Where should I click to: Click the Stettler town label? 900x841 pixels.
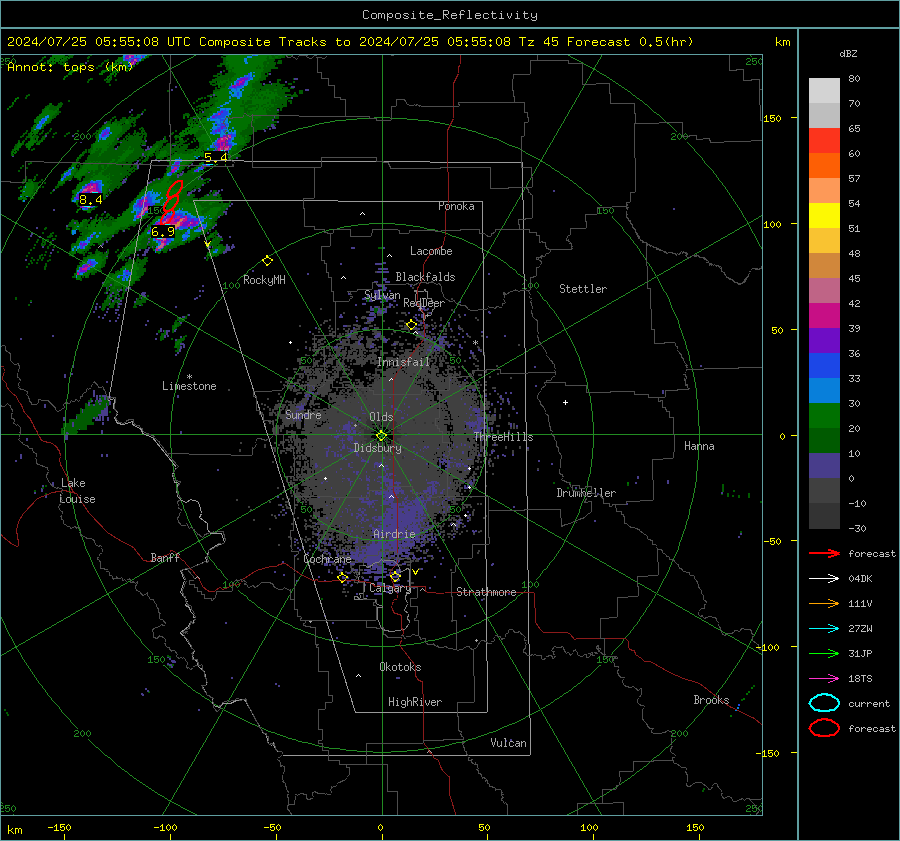tap(583, 289)
